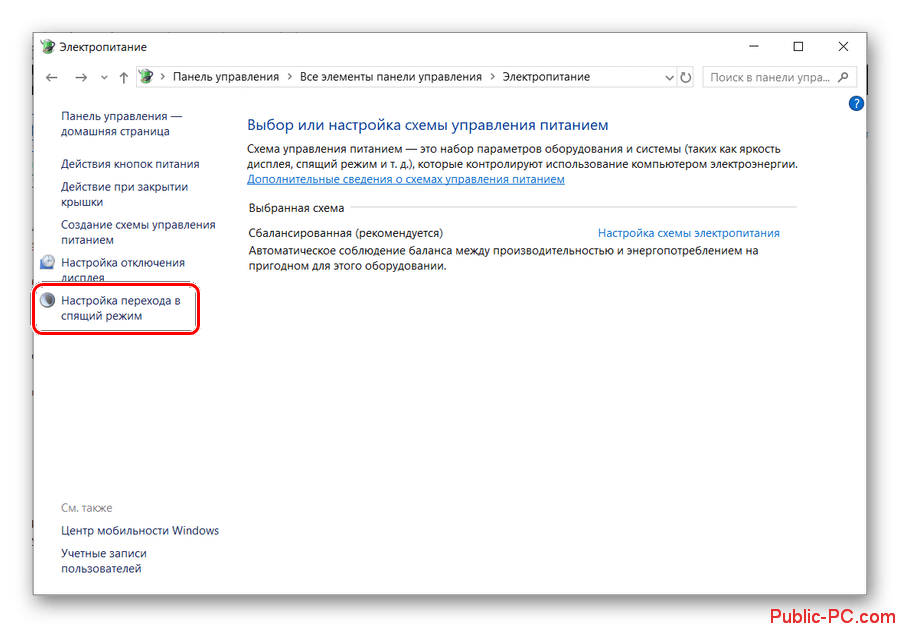
Task: Expand chevron after 'Все элементы панели управления'
Action: (x=491, y=77)
